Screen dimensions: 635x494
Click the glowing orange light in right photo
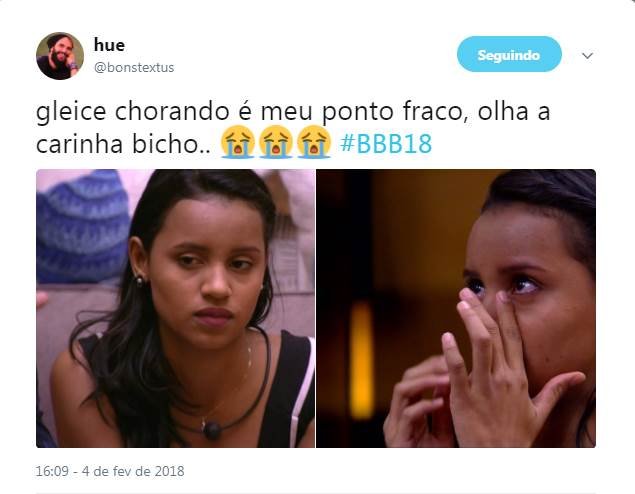361,360
